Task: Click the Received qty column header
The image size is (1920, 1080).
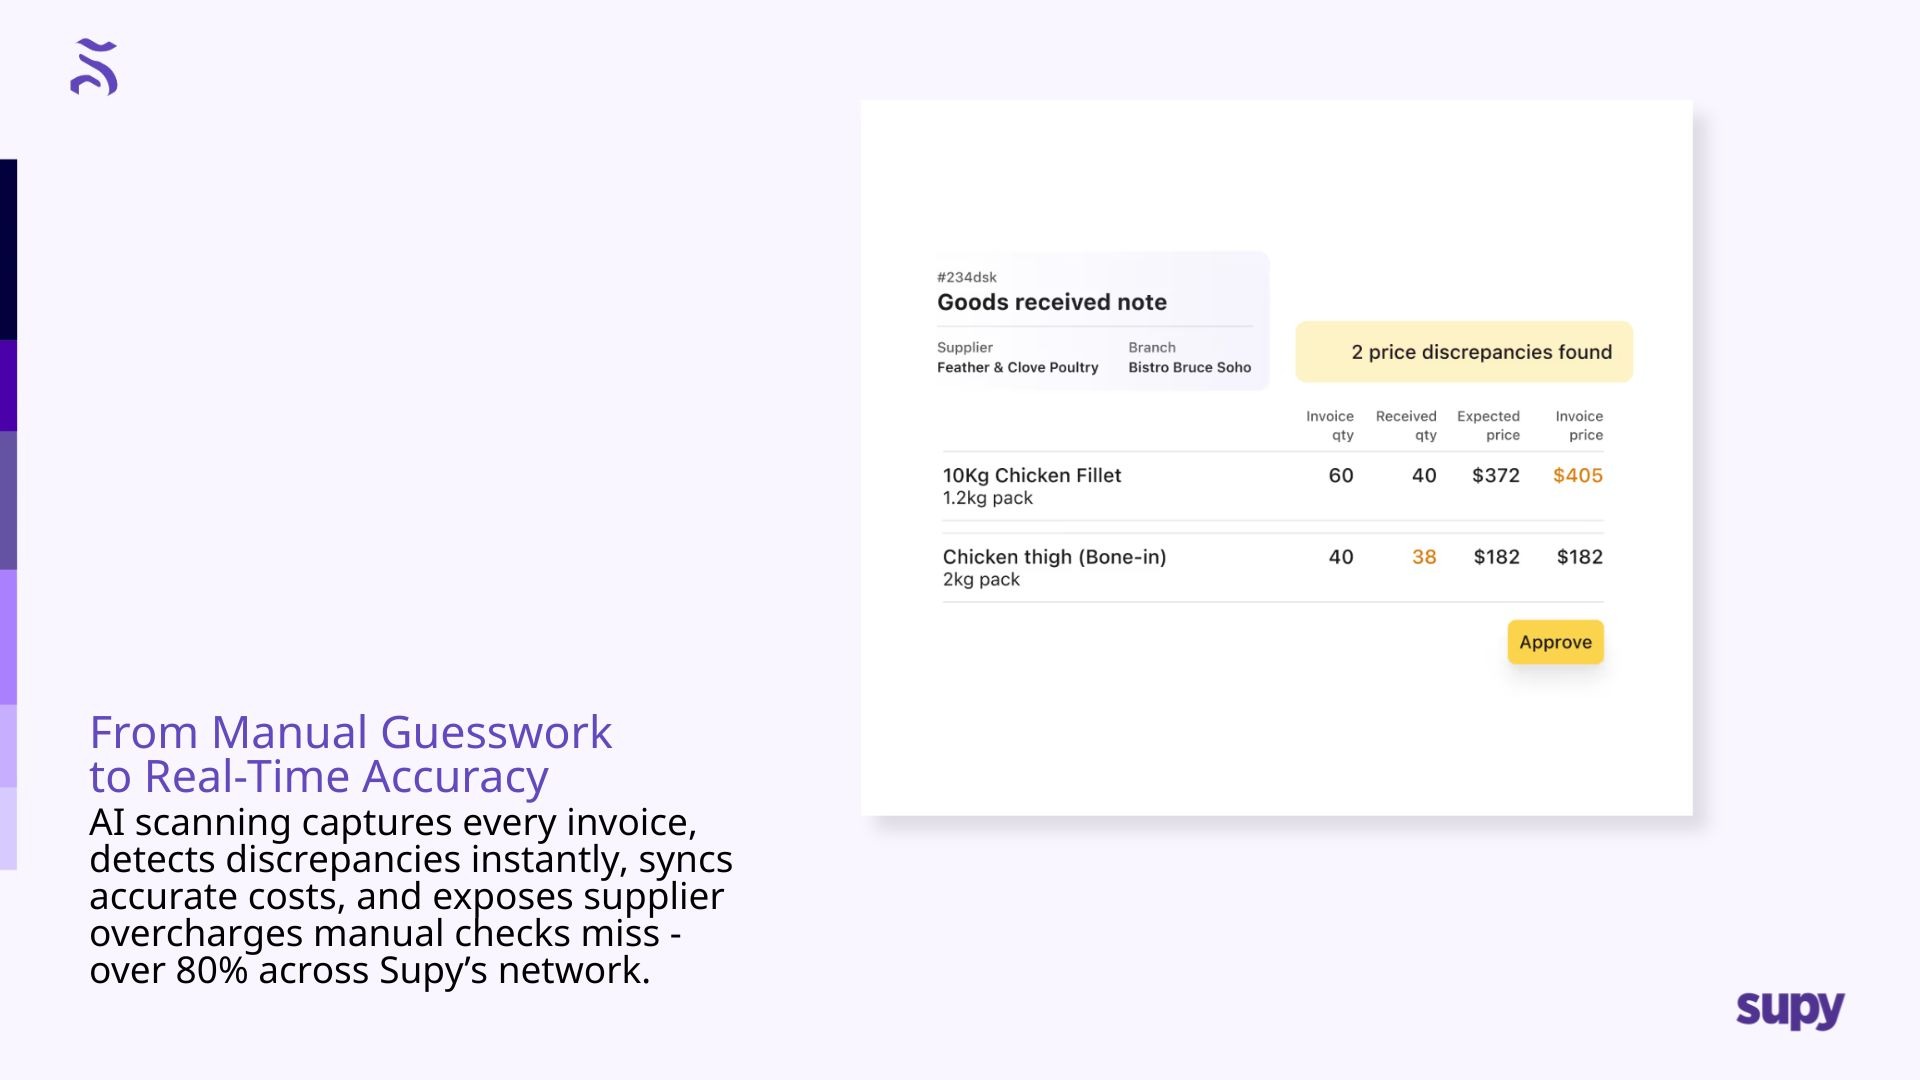Action: point(1406,425)
